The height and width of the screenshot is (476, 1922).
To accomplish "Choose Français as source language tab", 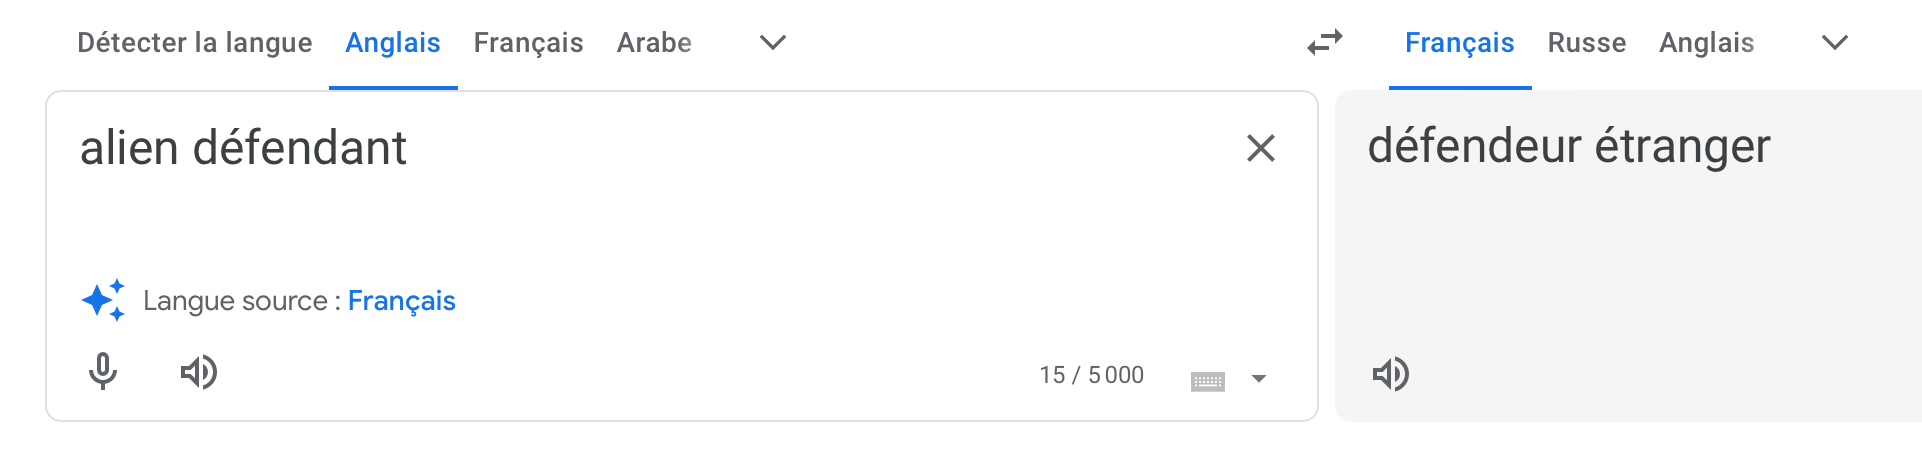I will click(x=528, y=43).
